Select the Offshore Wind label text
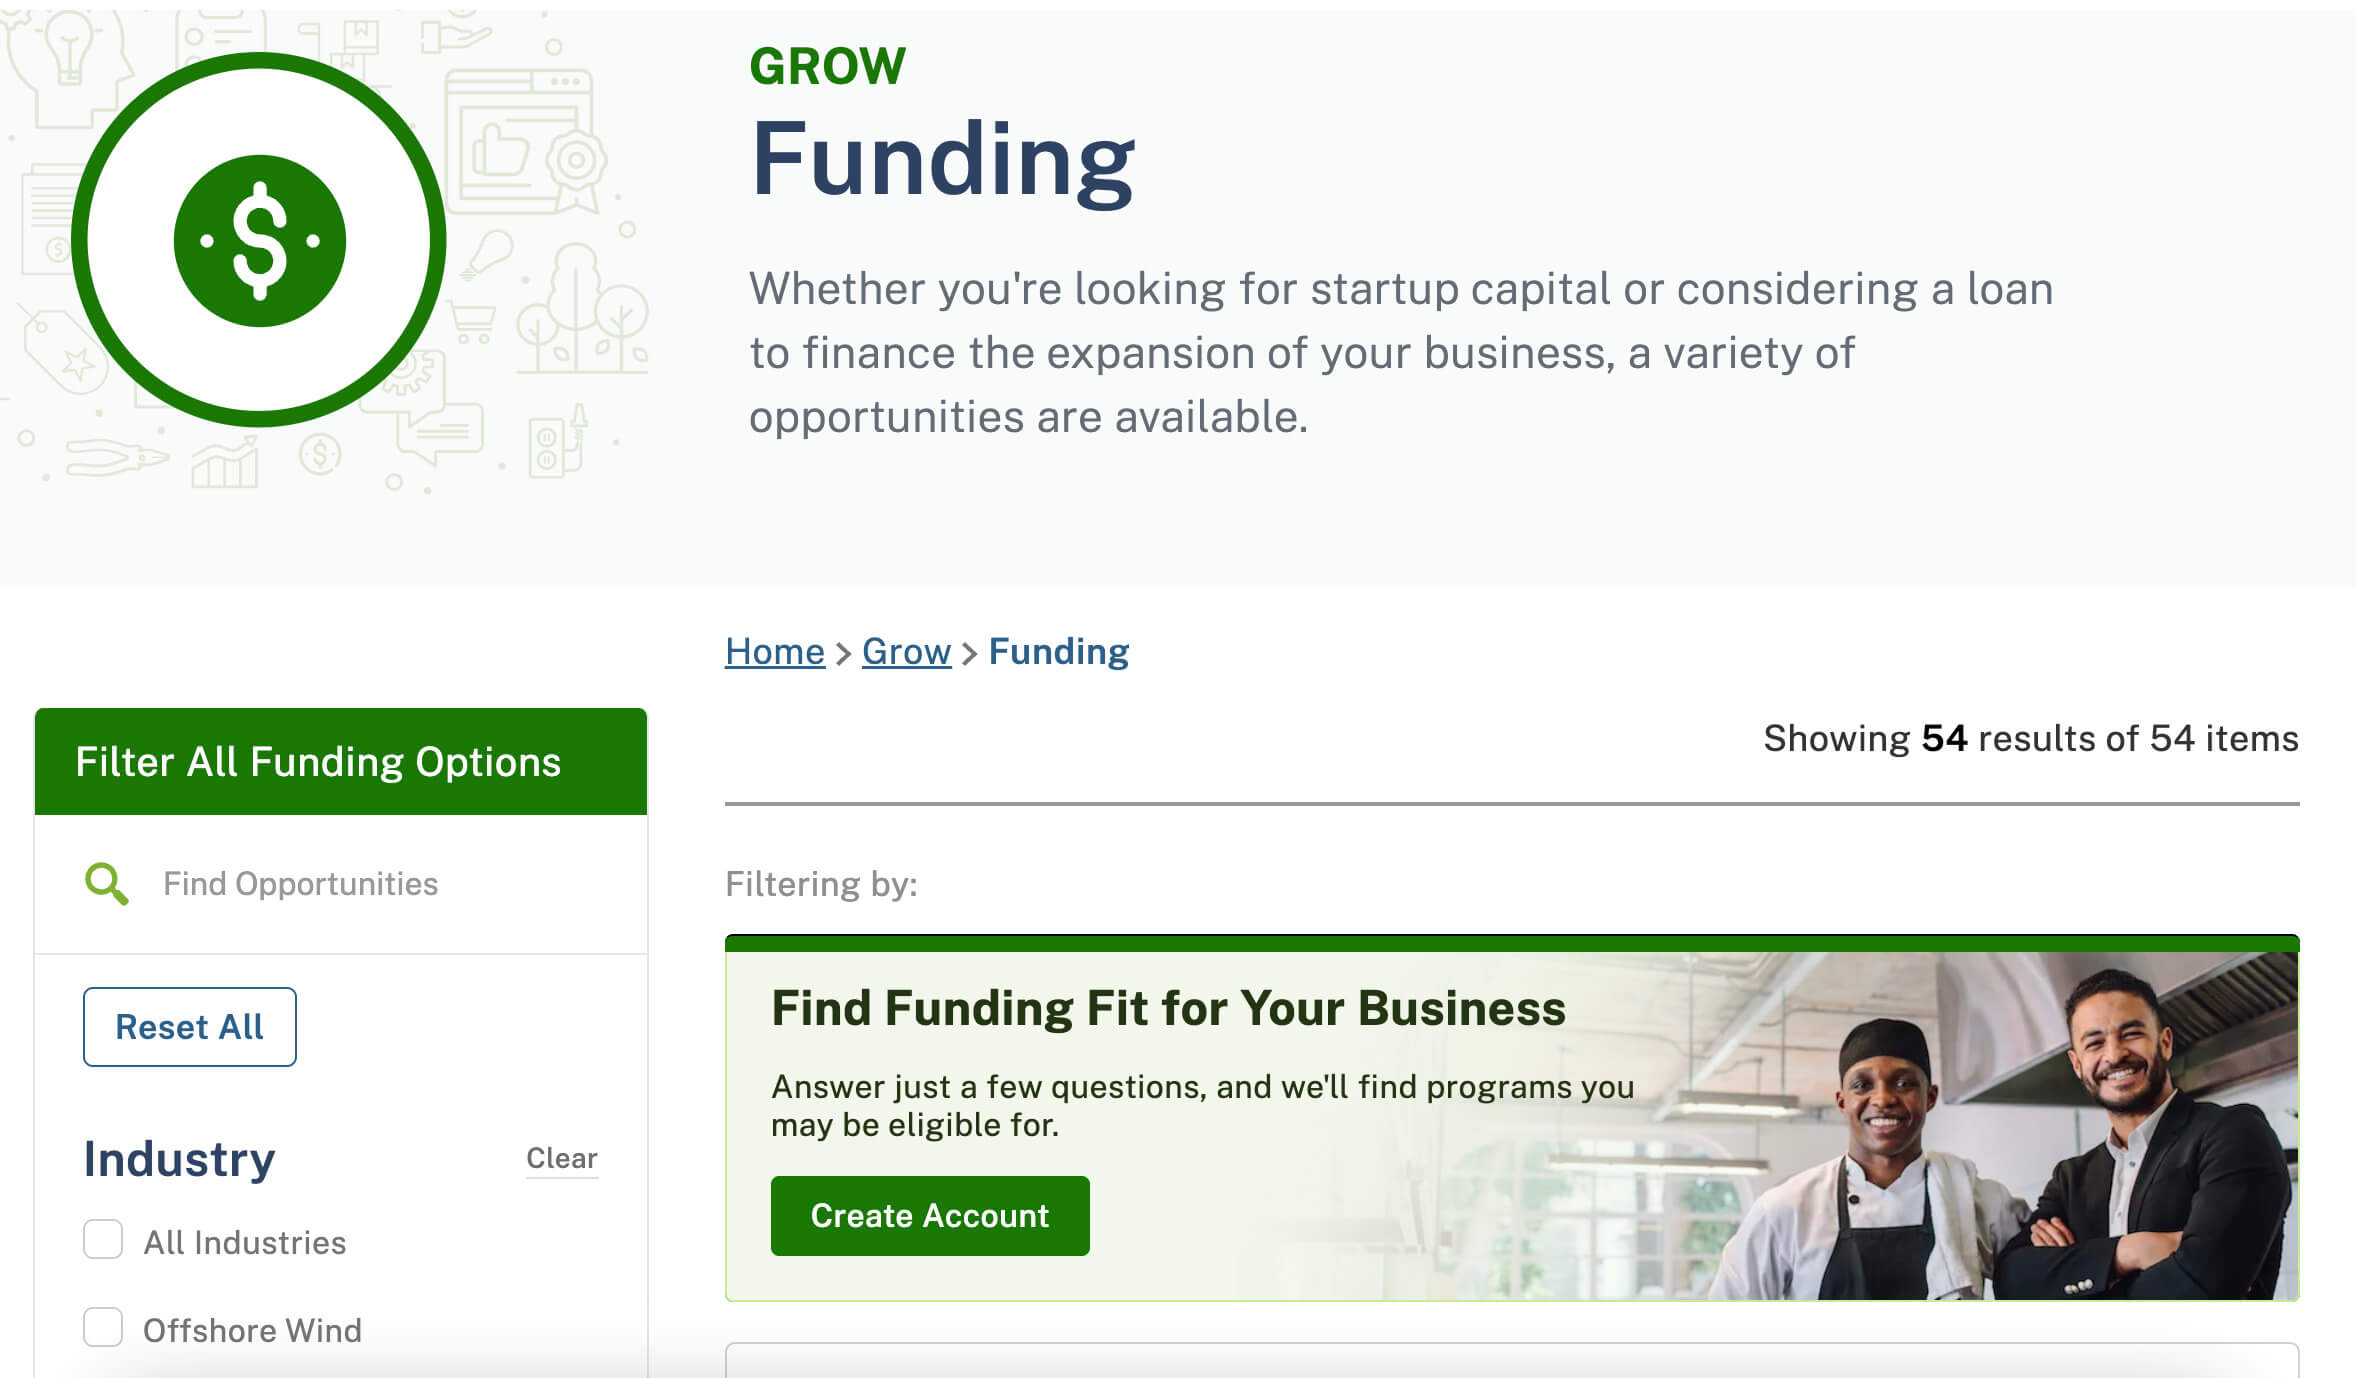2356x1378 pixels. (x=252, y=1330)
